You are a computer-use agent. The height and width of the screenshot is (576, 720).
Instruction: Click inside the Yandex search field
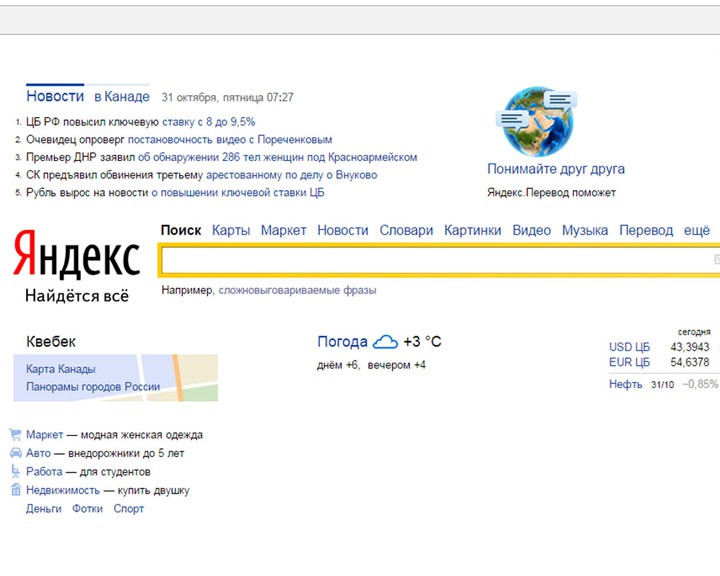430,260
